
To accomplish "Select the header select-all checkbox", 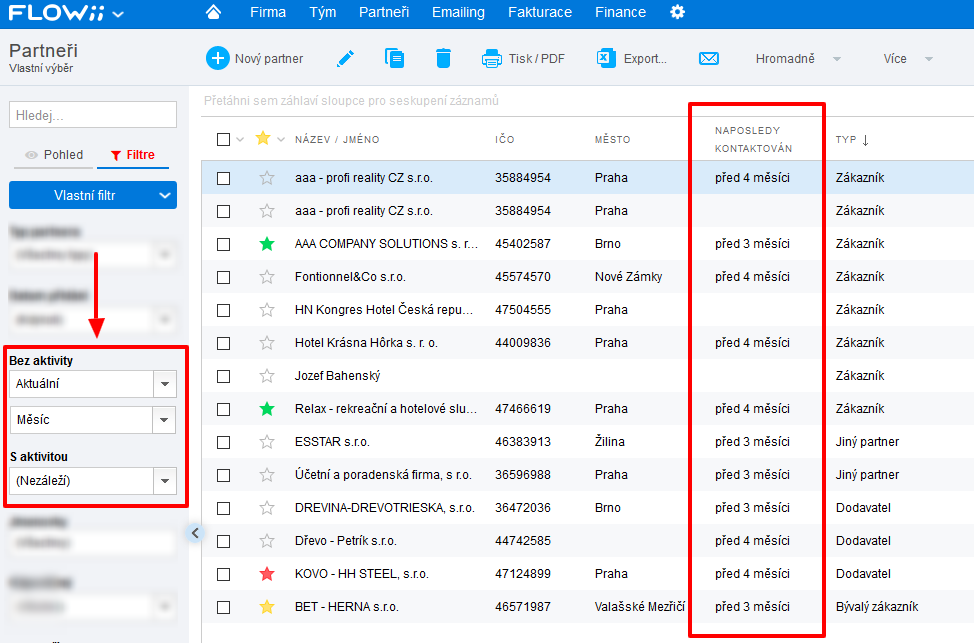I will (x=224, y=139).
